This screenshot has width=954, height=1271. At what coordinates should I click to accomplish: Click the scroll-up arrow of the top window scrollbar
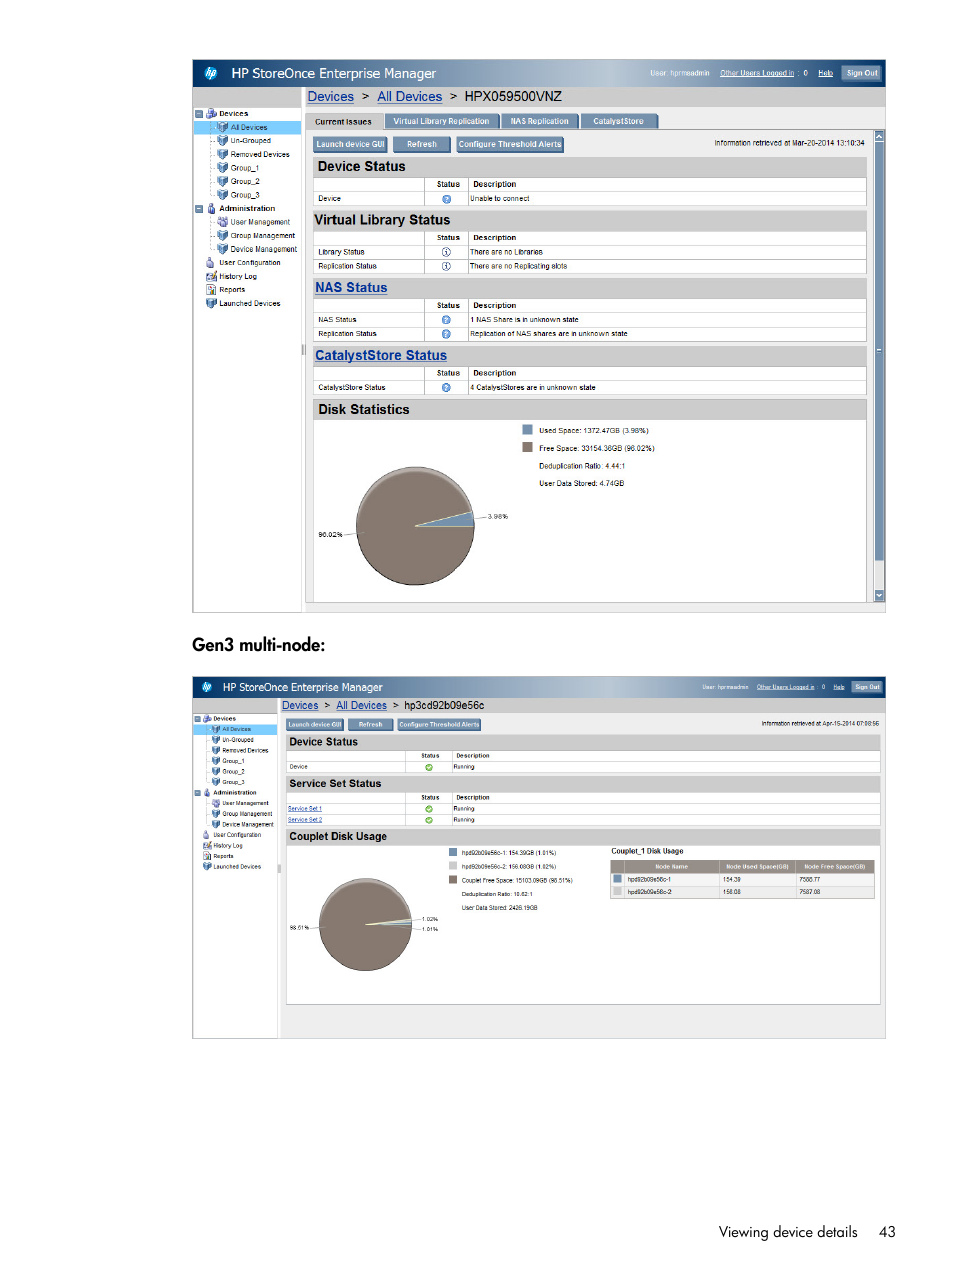pos(879,136)
